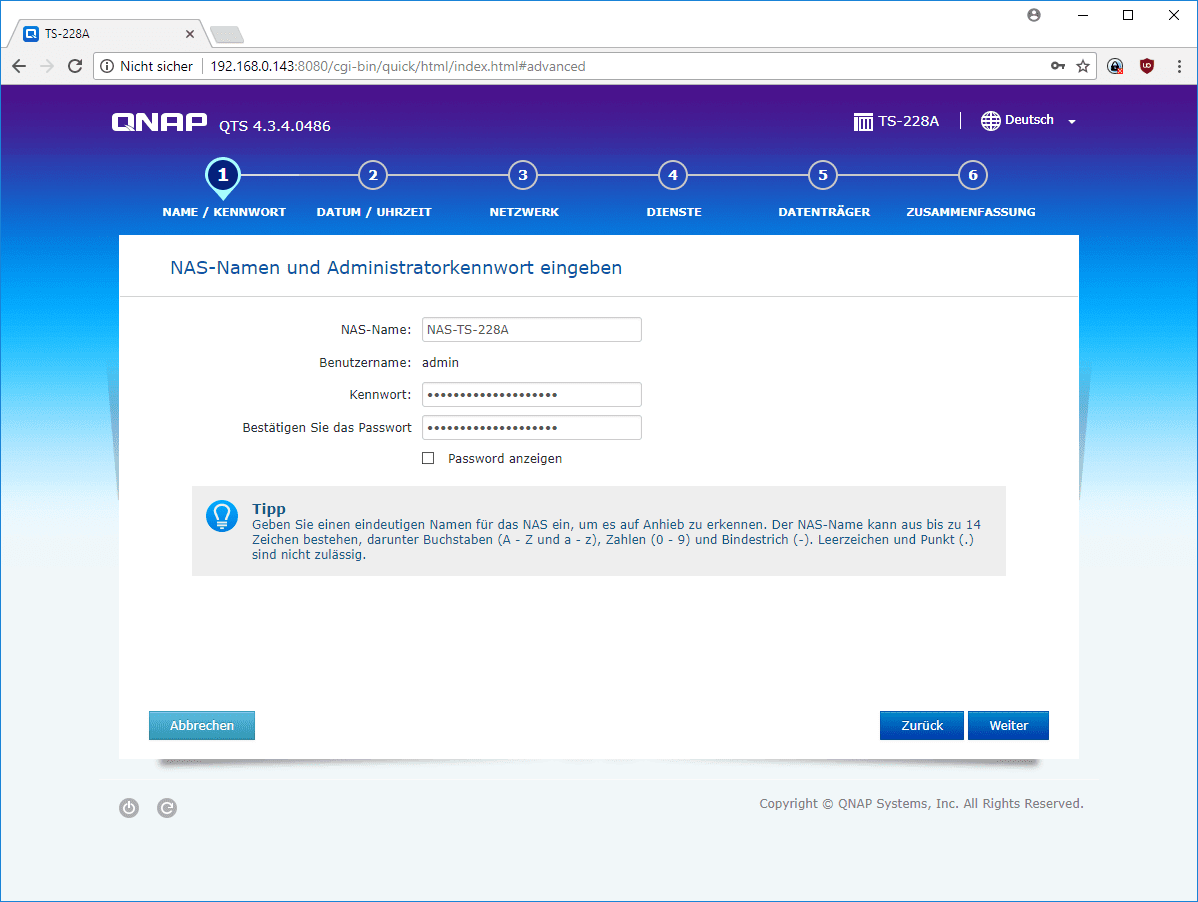This screenshot has height=902, width=1198.
Task: Click the extension icon beside uBlock
Action: (1115, 66)
